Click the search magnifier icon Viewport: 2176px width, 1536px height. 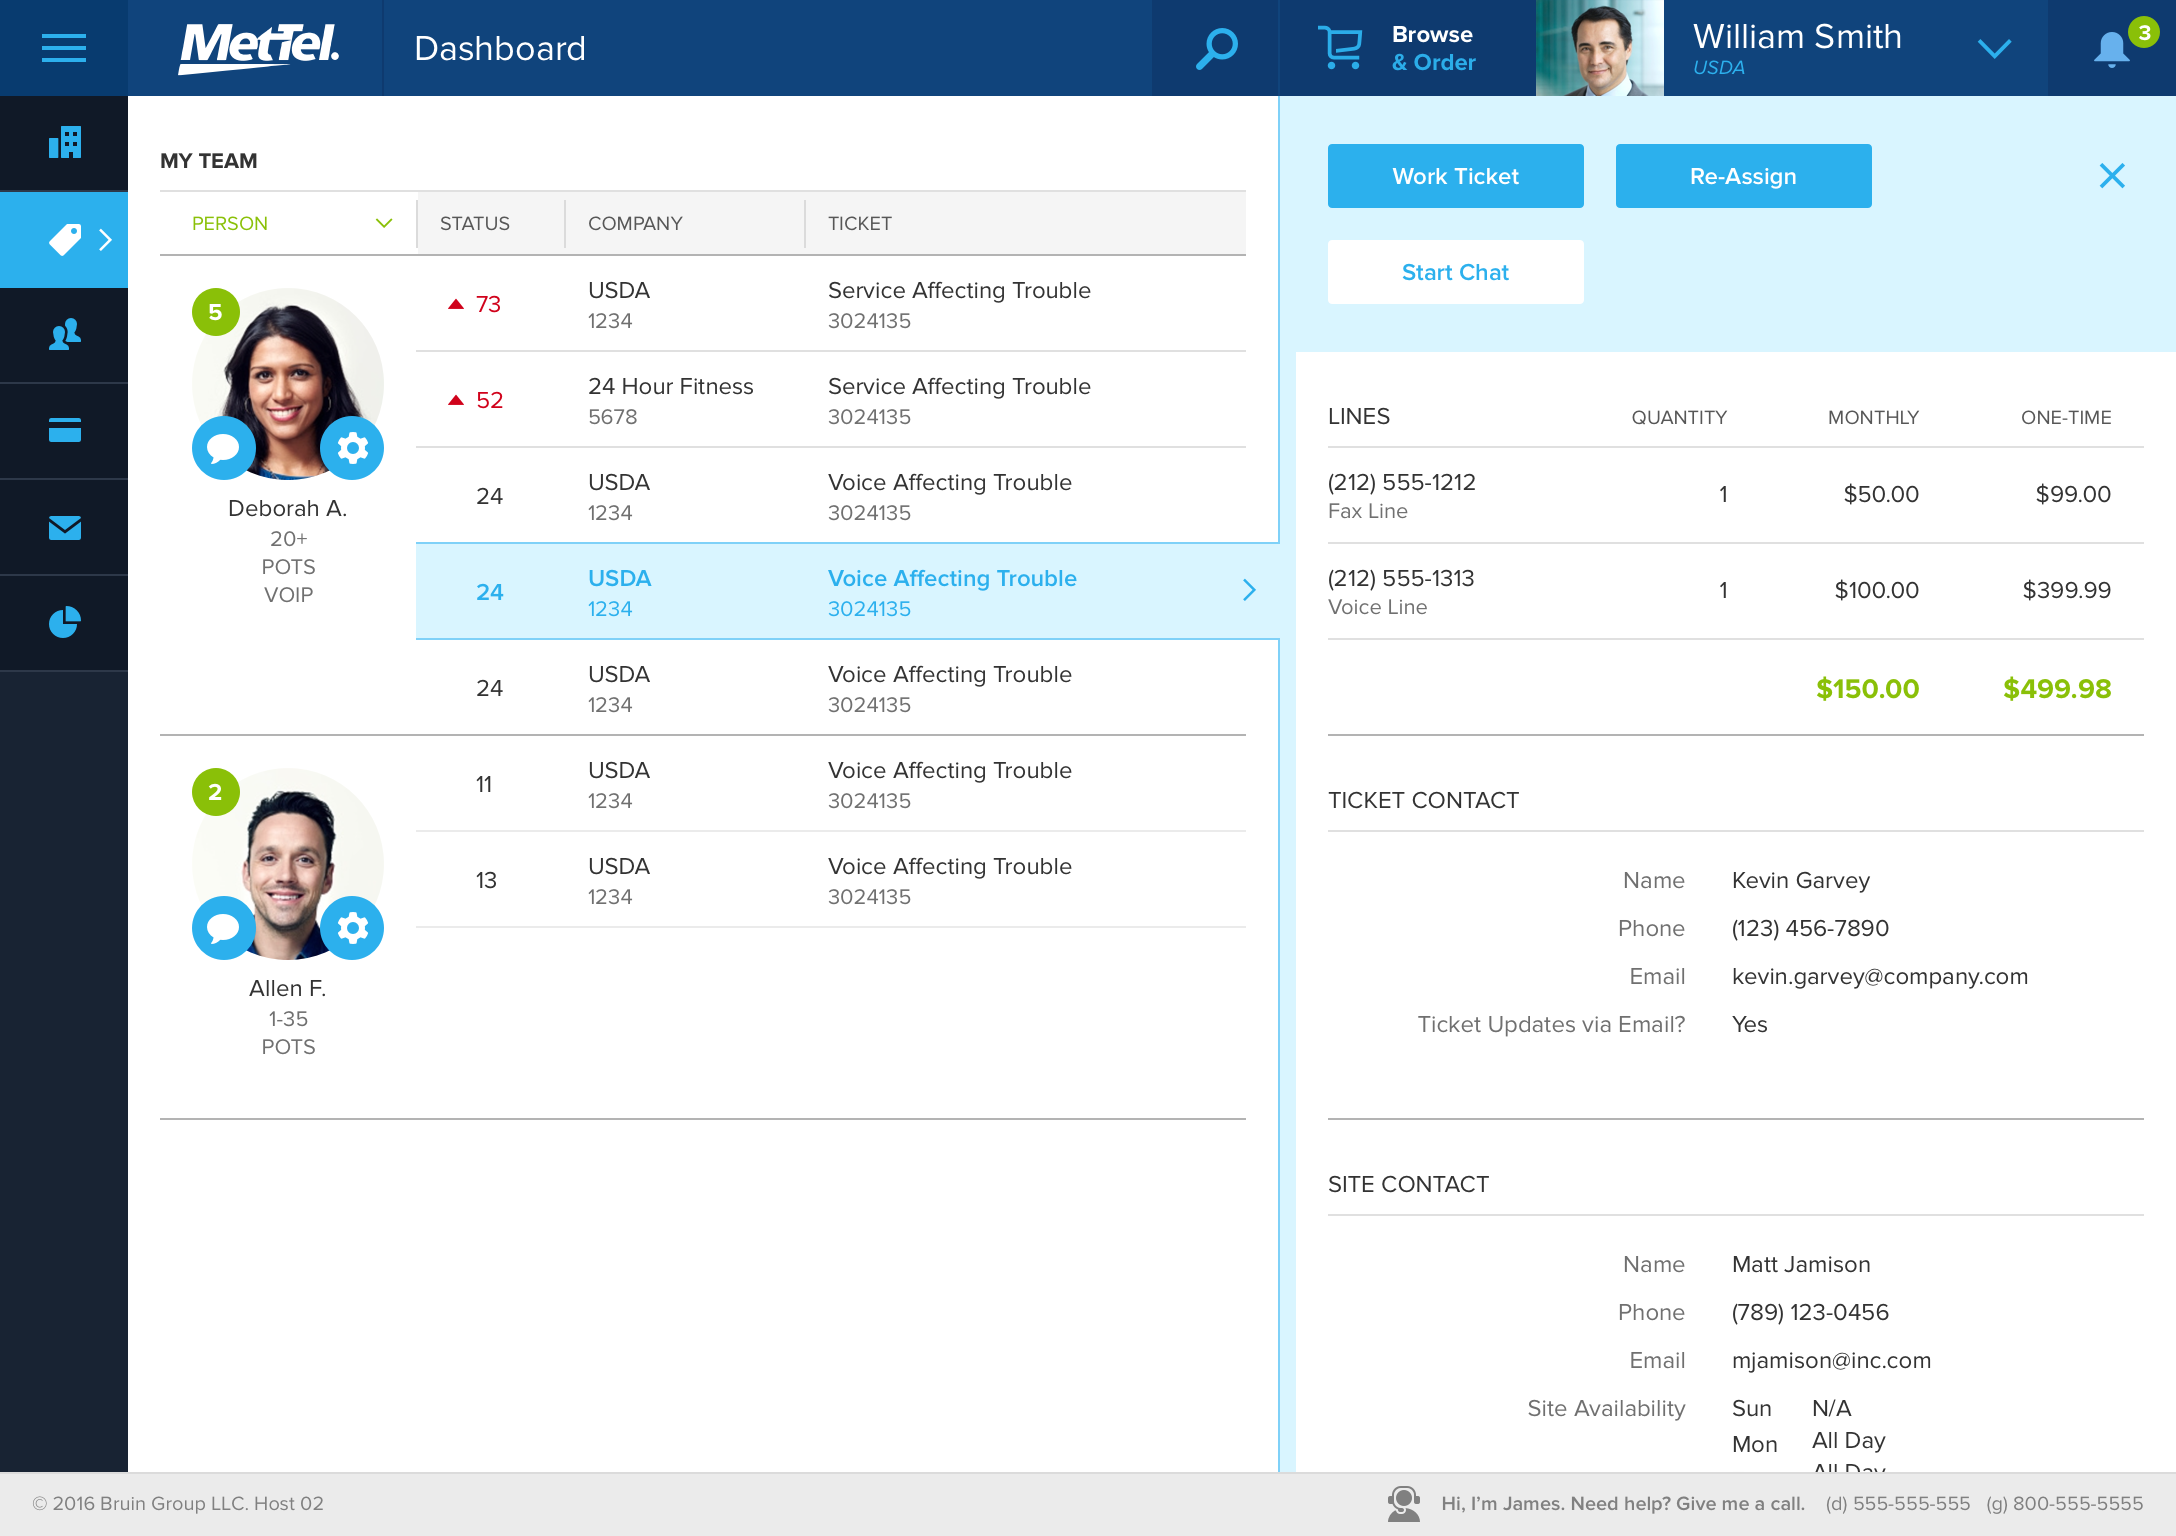1216,48
